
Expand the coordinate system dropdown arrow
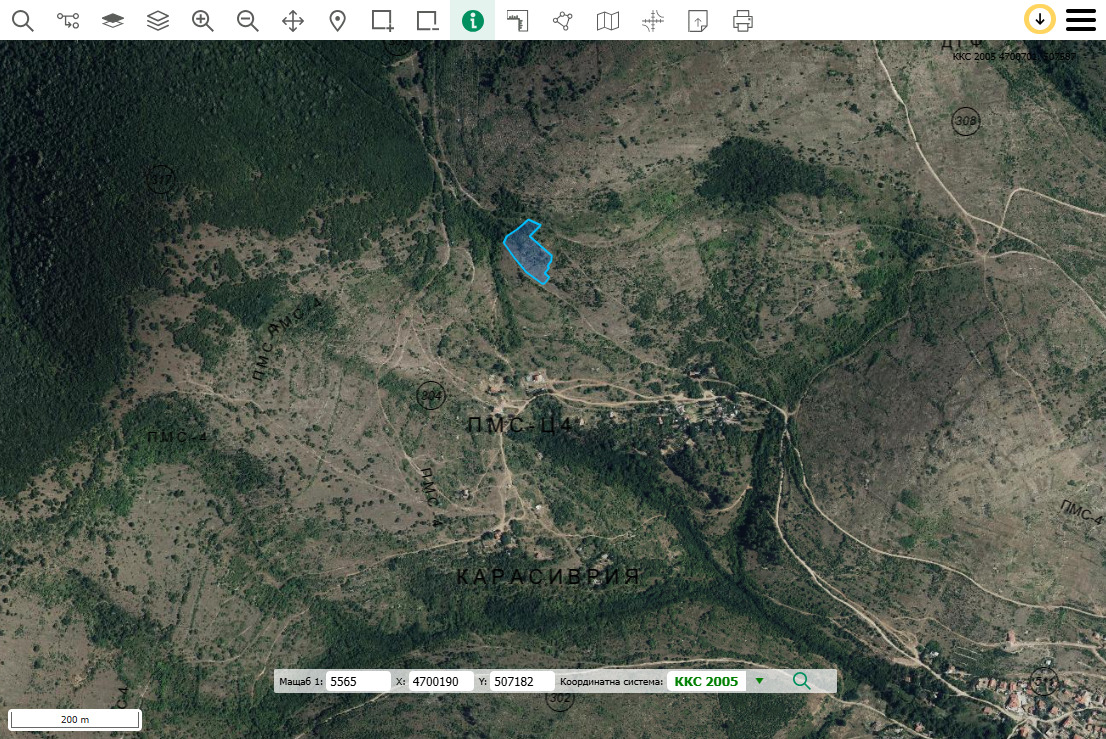pos(759,681)
